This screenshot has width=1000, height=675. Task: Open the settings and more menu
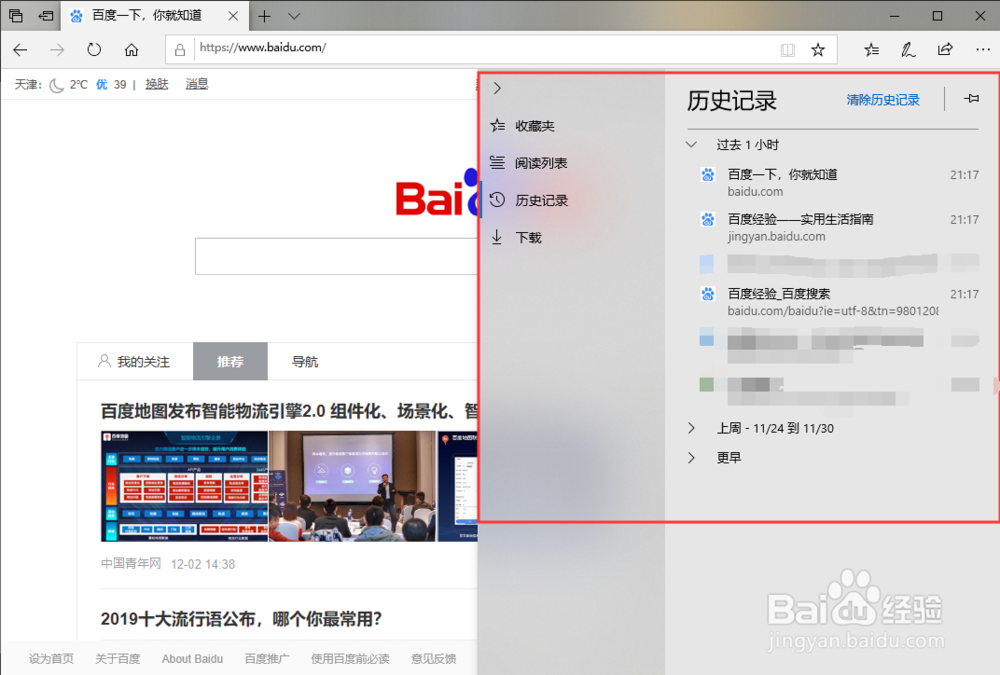pos(983,50)
